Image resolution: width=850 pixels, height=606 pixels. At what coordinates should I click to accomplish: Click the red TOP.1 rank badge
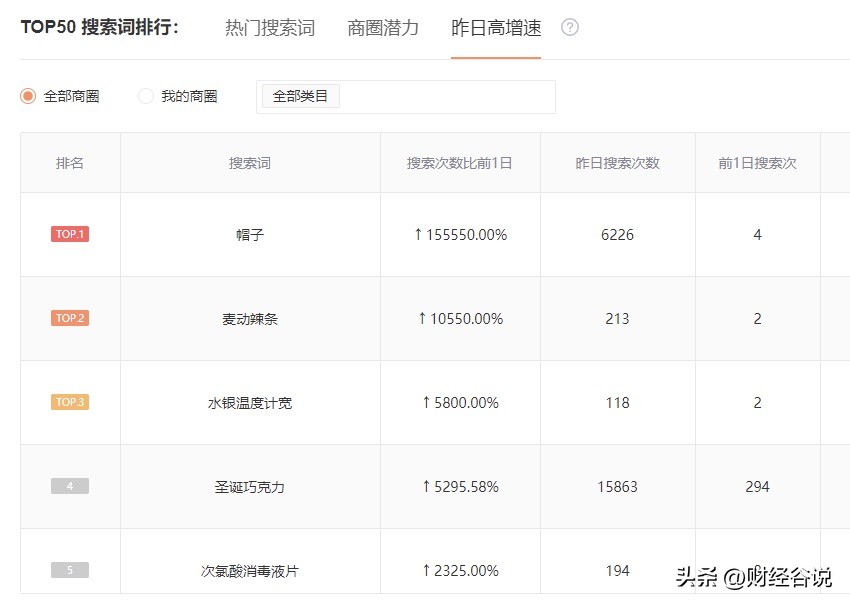(x=69, y=234)
